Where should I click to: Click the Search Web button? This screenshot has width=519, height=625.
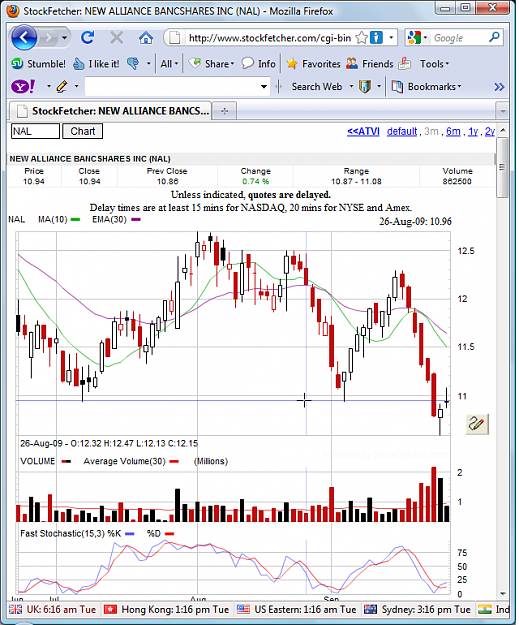click(317, 86)
